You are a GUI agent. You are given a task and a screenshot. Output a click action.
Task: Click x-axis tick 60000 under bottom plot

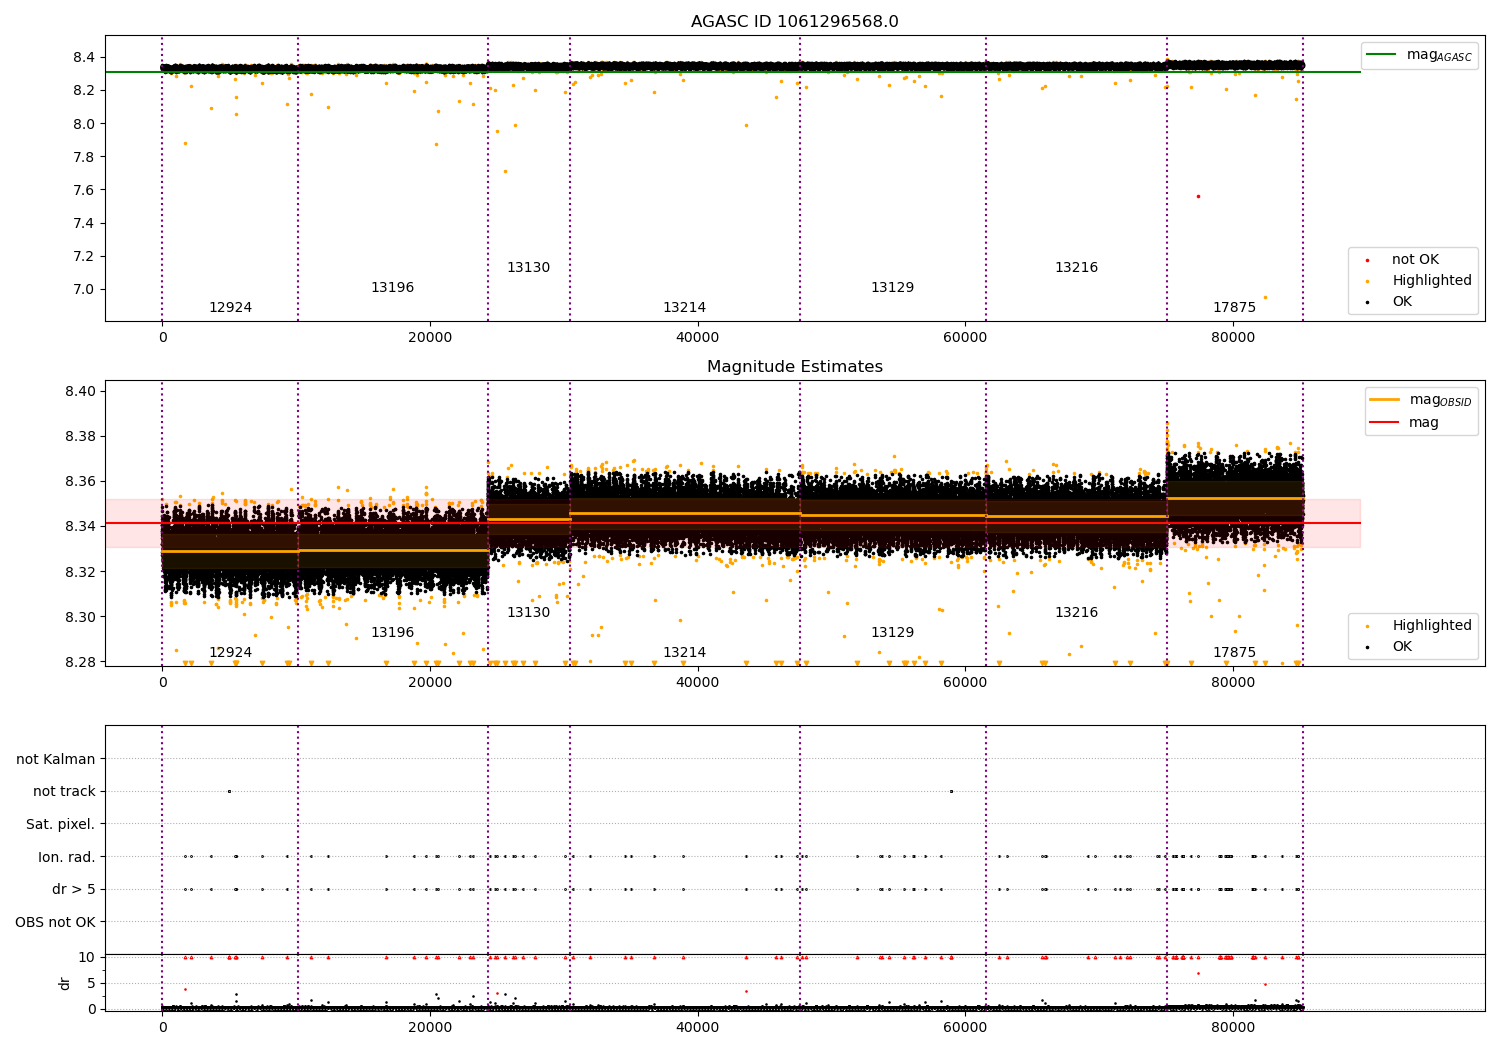point(965,1028)
